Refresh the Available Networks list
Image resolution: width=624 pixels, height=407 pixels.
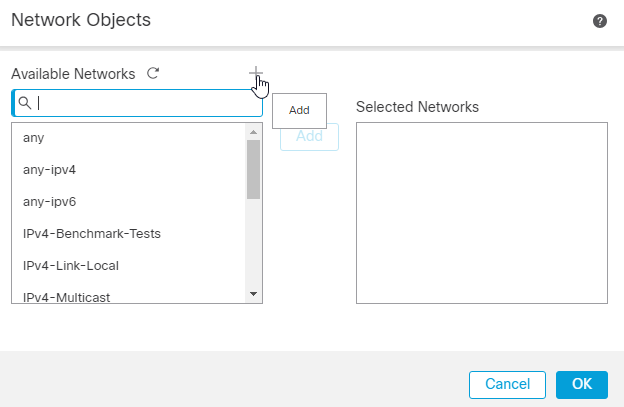pyautogui.click(x=153, y=73)
